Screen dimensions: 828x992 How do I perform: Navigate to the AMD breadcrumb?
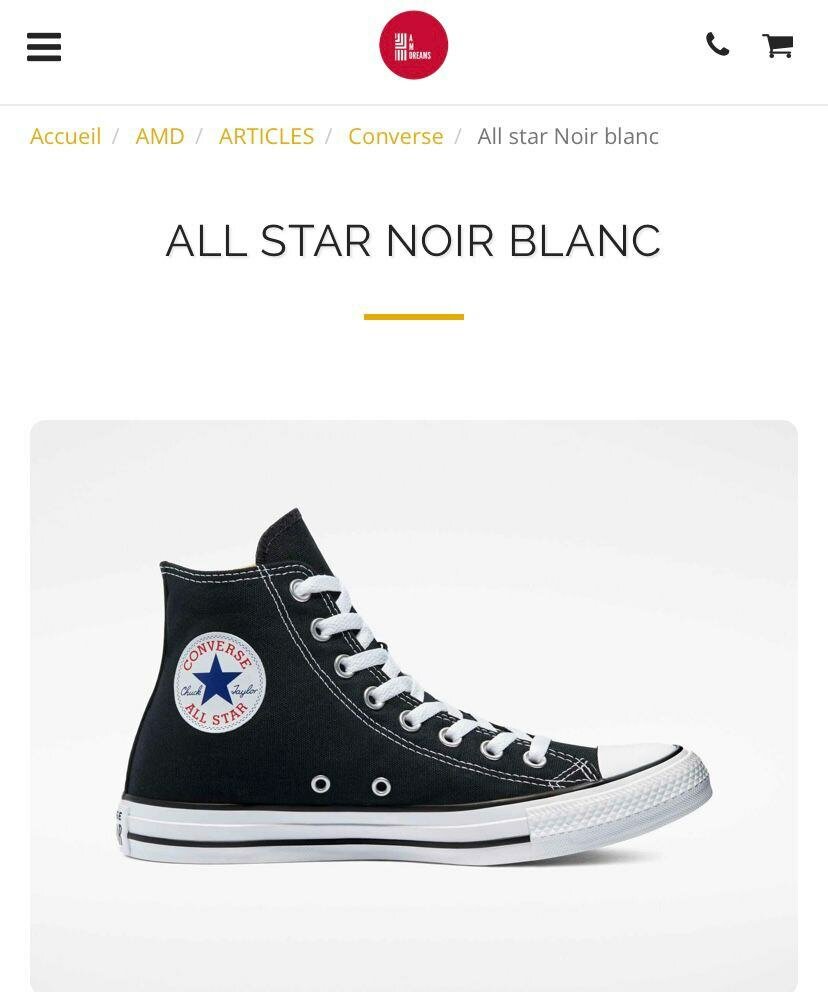click(160, 136)
